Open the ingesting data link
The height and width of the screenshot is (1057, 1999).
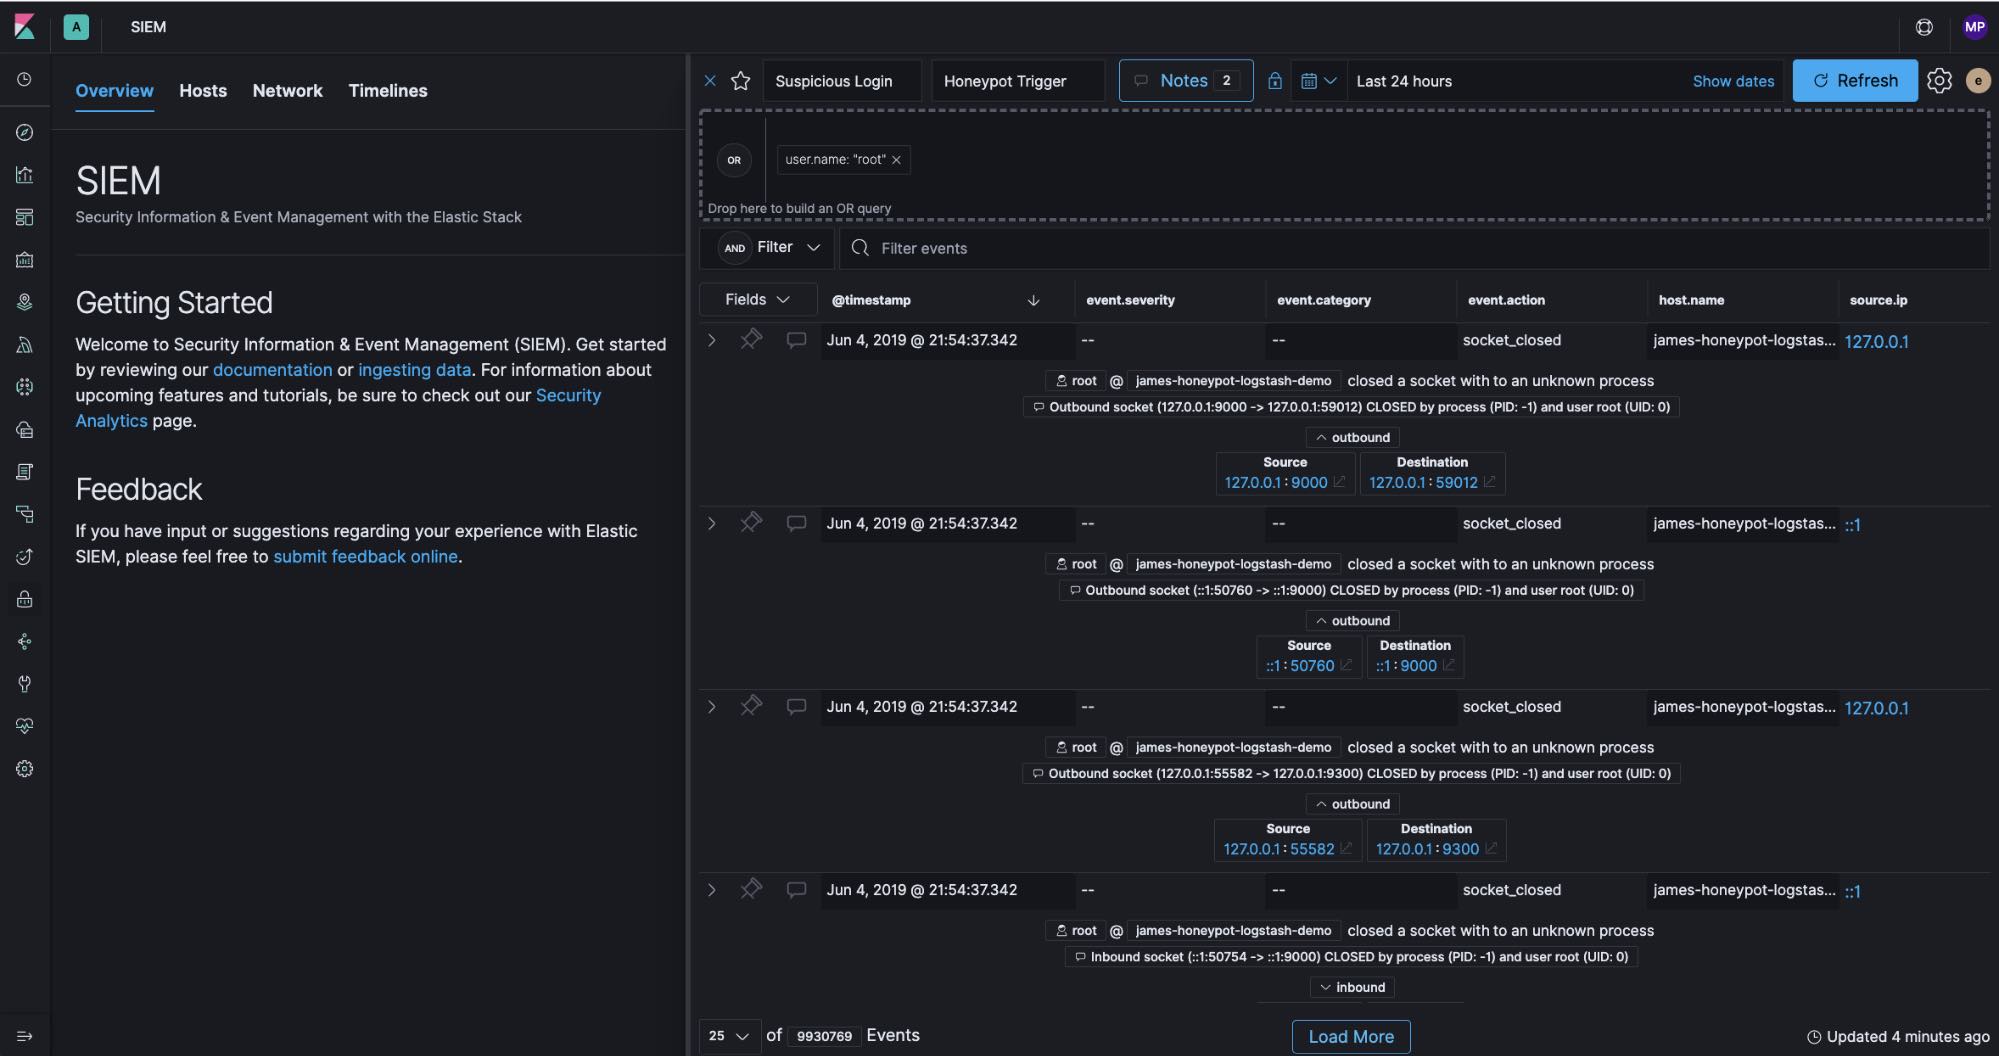click(x=414, y=370)
